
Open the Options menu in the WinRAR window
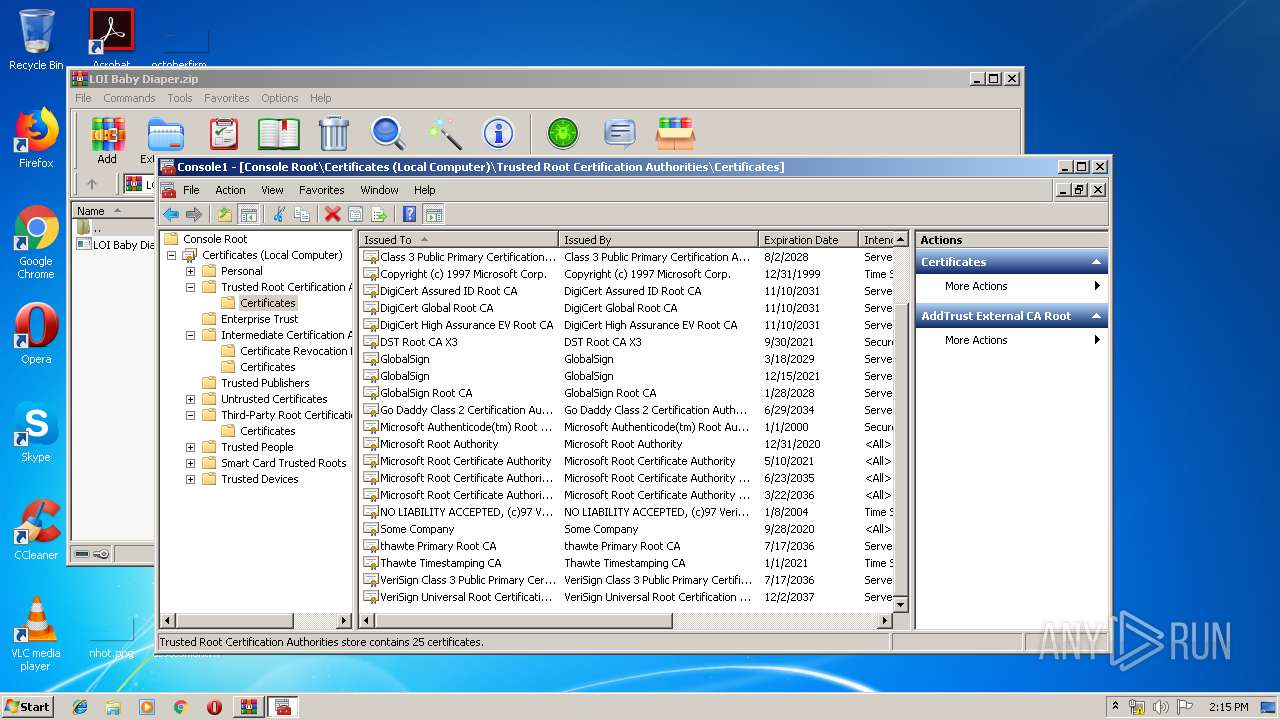pyautogui.click(x=279, y=98)
